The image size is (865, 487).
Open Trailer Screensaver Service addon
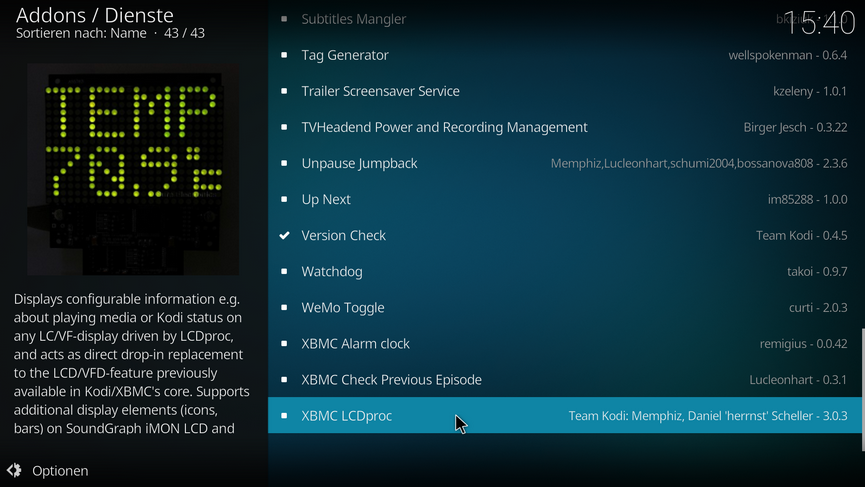565,91
